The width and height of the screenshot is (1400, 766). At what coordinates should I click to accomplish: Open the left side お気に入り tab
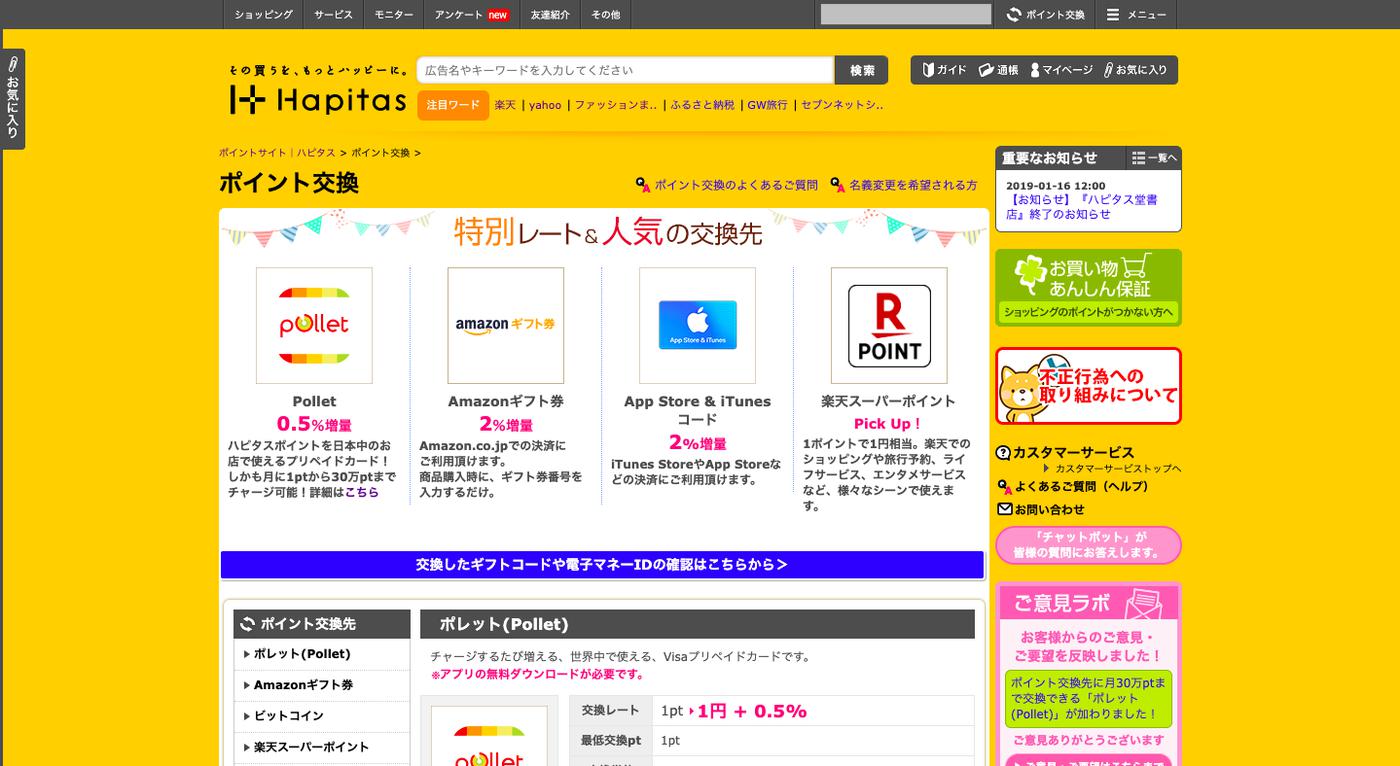tap(12, 99)
